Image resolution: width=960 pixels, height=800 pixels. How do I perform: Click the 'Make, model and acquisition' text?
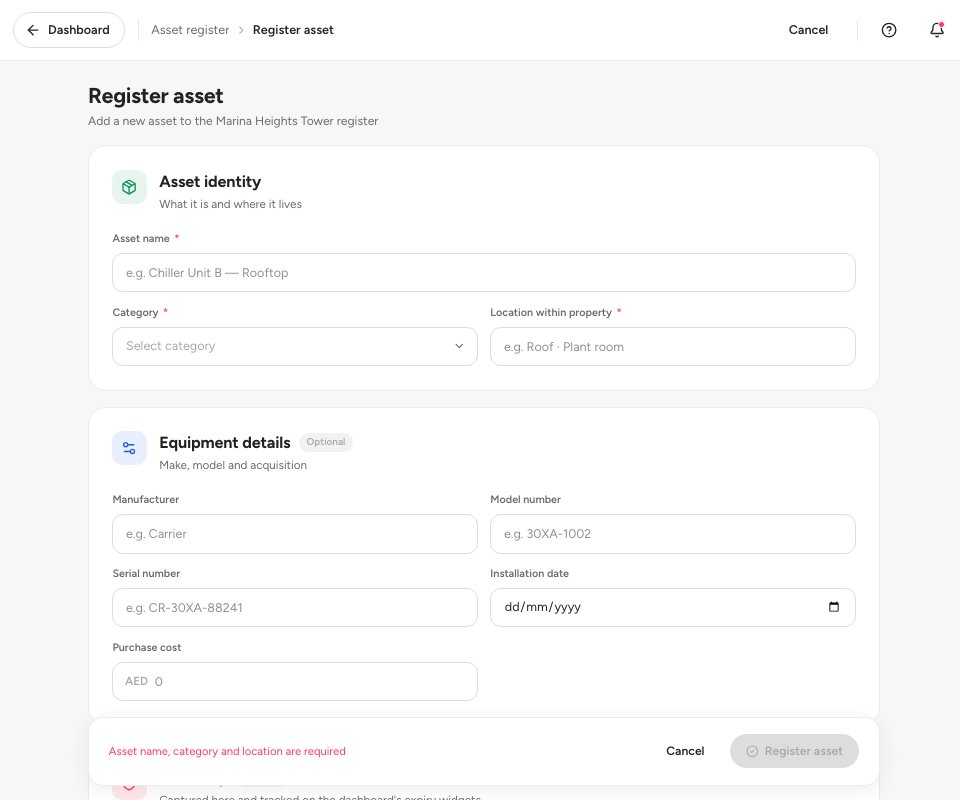pos(233,465)
